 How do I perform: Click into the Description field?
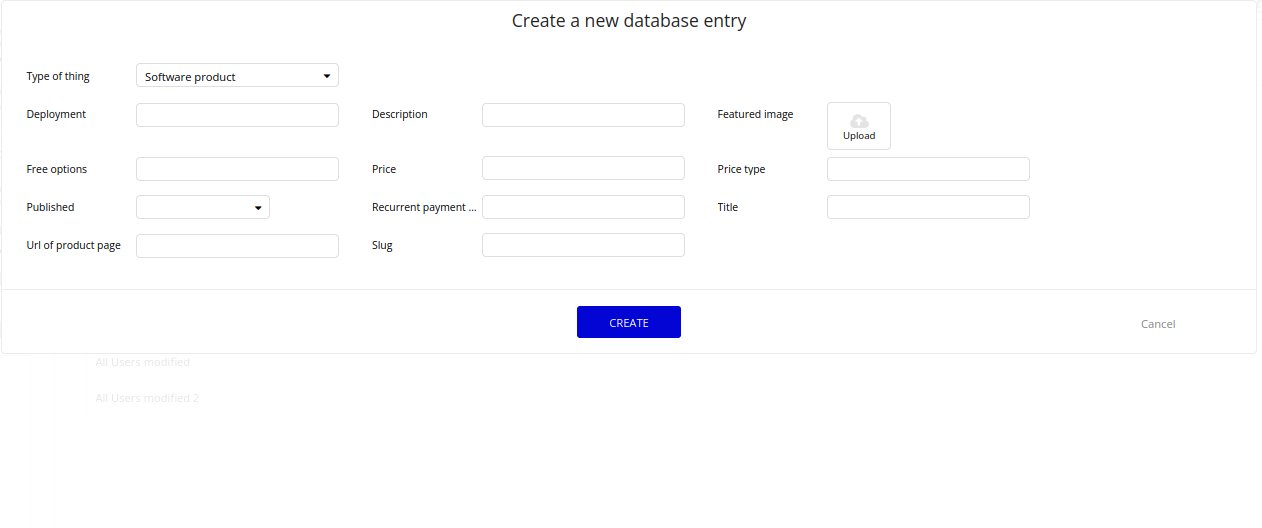point(583,115)
